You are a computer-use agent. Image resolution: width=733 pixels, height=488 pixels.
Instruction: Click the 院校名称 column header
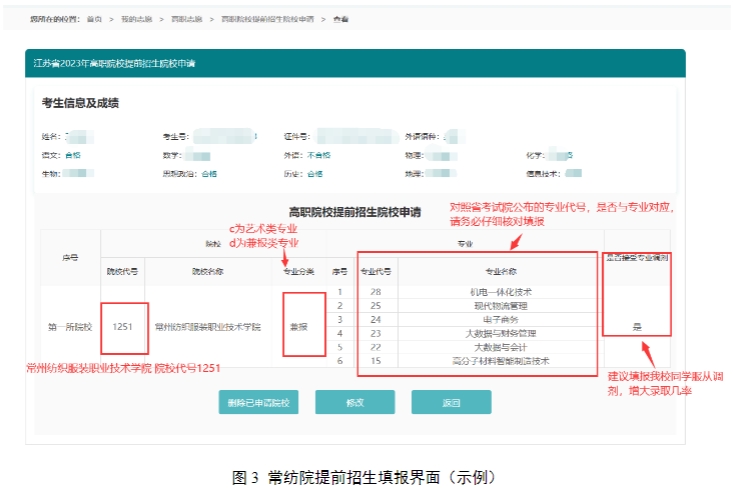coord(208,271)
